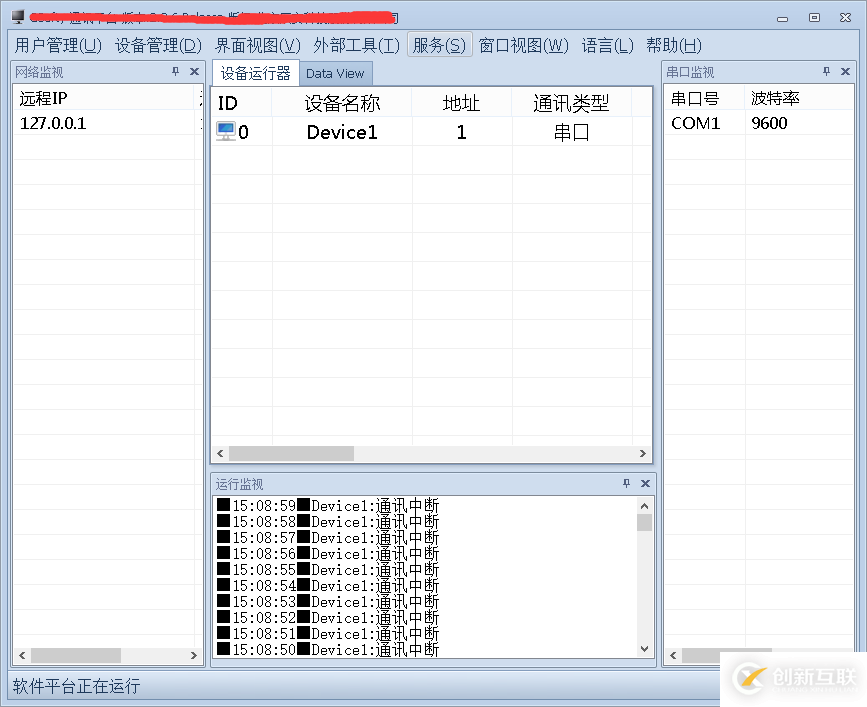Open the 服务(S) menu
The image size is (867, 707).
[x=440, y=45]
